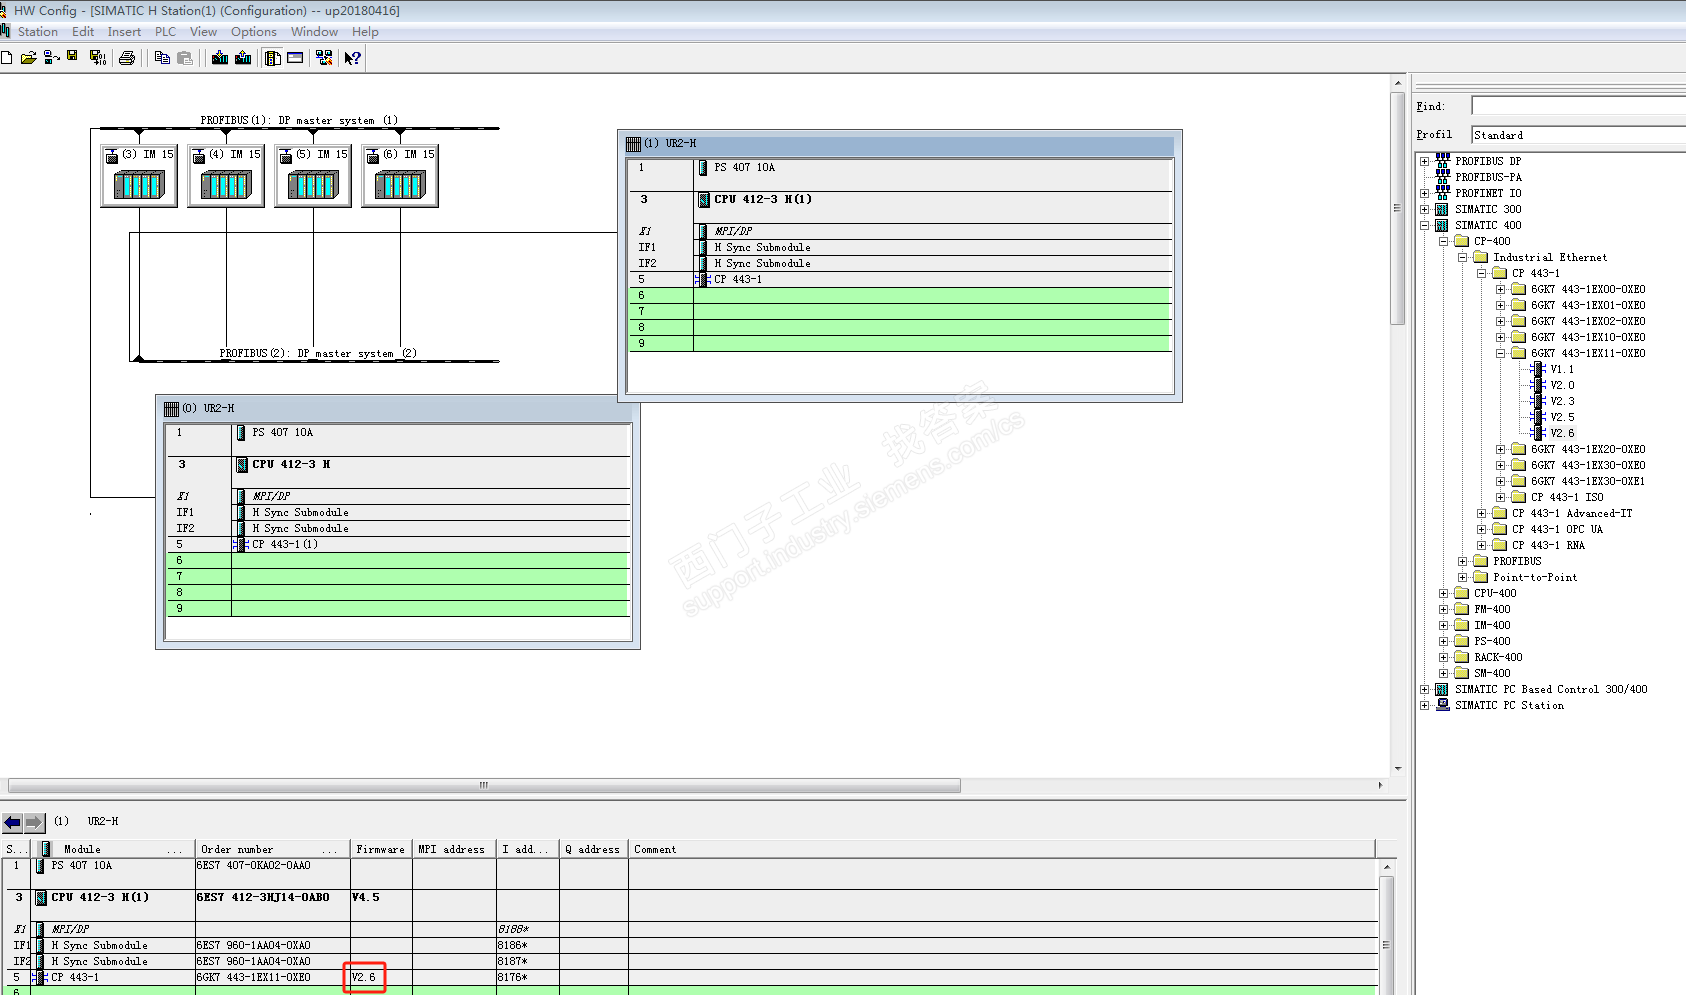Click the Find input field in the catalog
This screenshot has width=1686, height=995.
pos(1578,106)
